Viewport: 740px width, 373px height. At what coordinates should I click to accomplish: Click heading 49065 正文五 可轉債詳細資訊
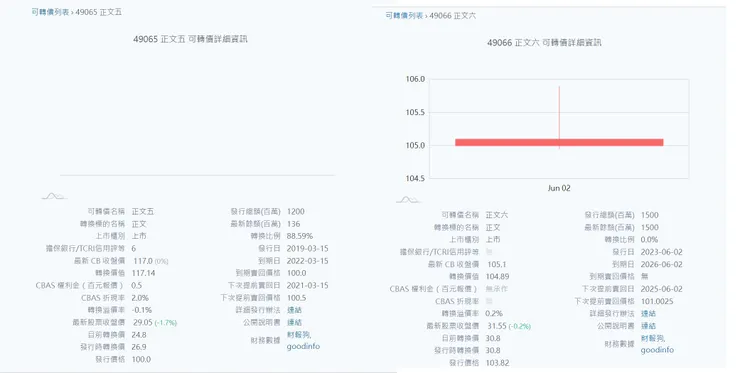(190, 39)
